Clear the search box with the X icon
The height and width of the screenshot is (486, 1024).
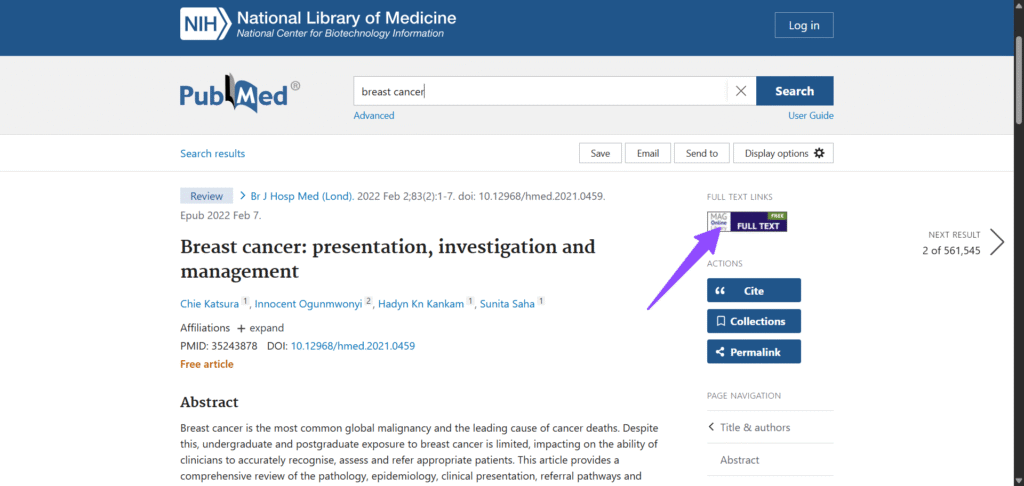pyautogui.click(x=741, y=91)
